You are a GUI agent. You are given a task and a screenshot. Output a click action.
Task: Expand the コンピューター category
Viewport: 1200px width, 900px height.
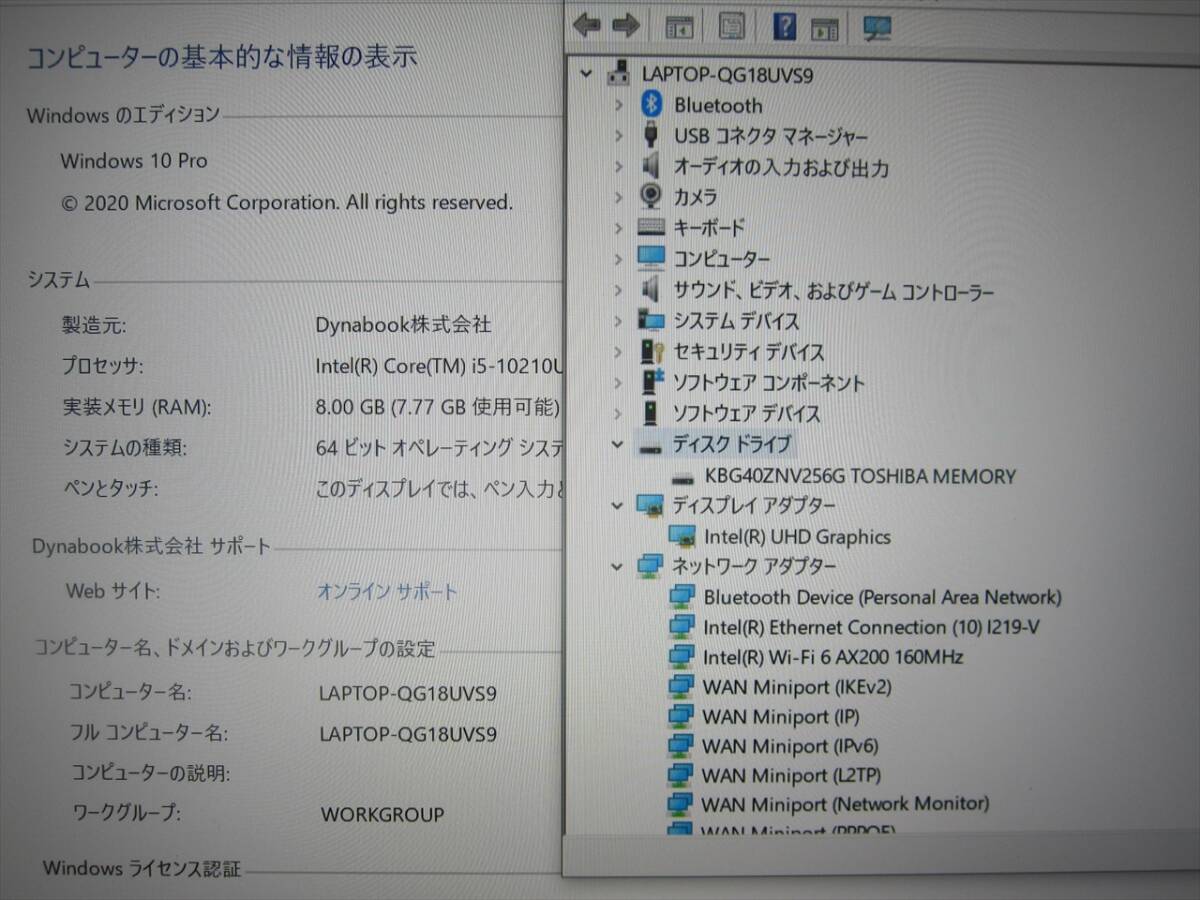pos(619,259)
